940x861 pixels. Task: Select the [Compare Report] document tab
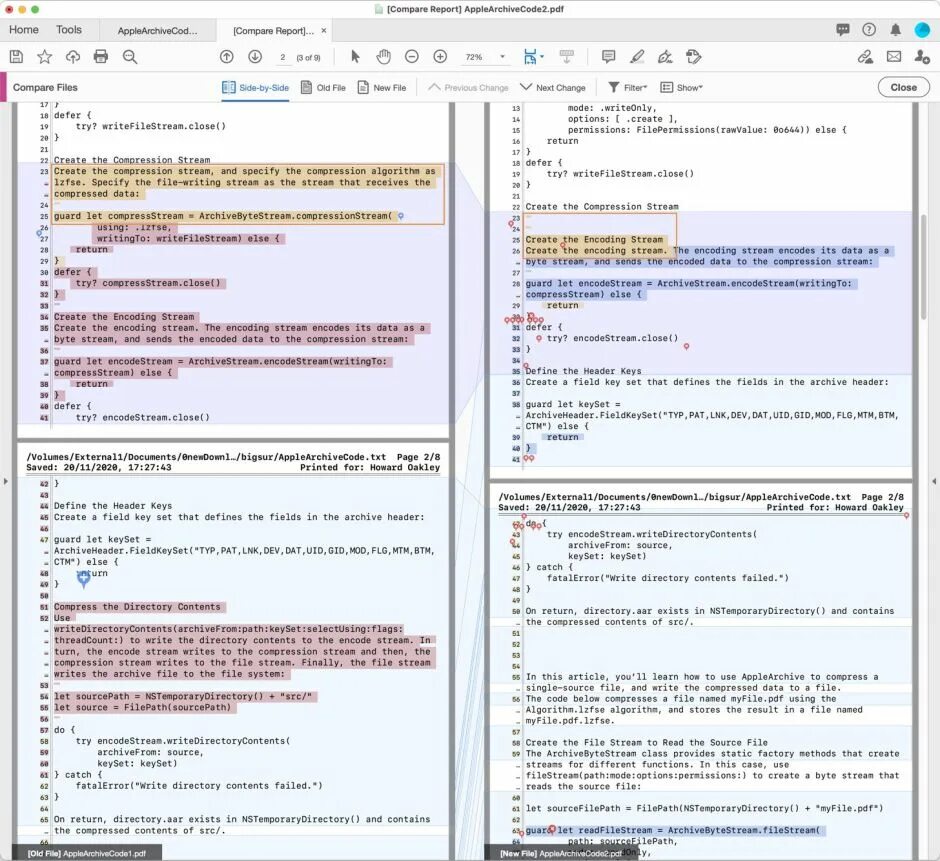click(273, 31)
